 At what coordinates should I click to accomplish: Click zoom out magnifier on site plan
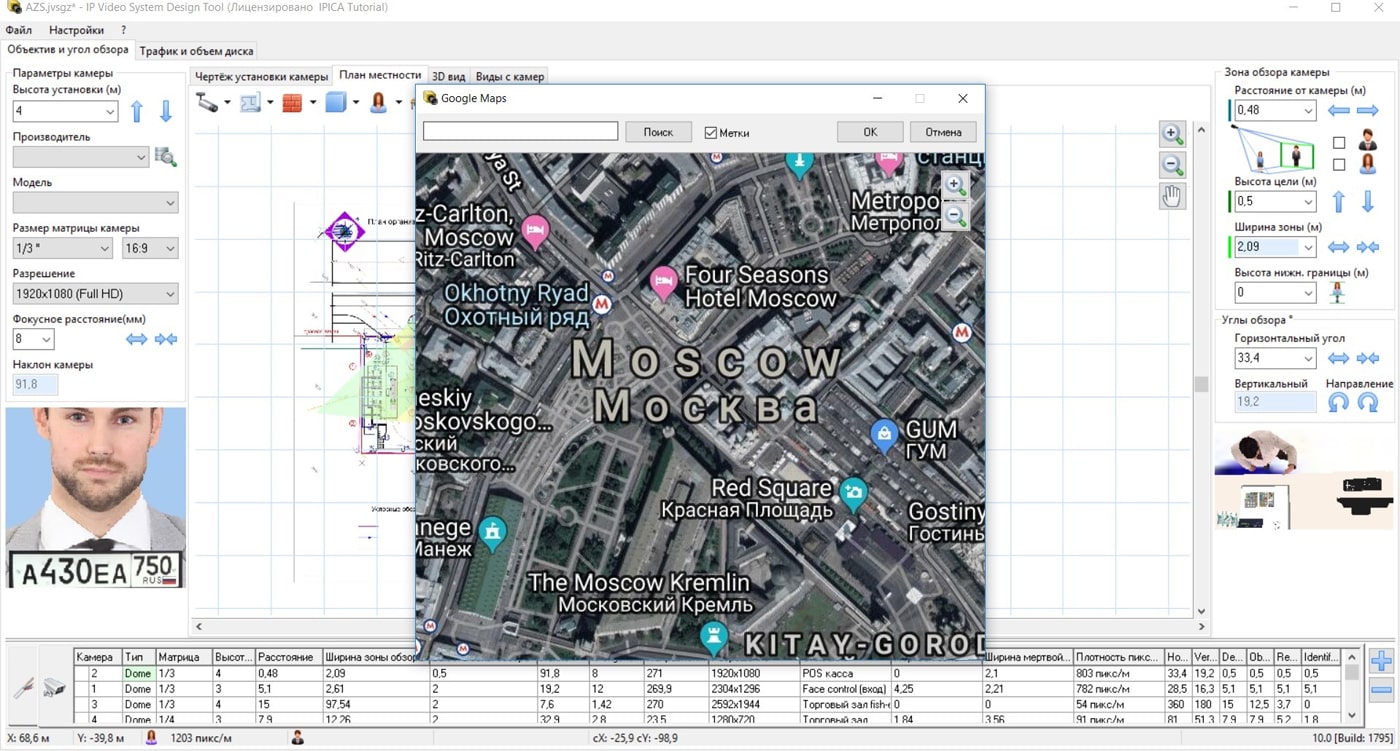point(1172,165)
